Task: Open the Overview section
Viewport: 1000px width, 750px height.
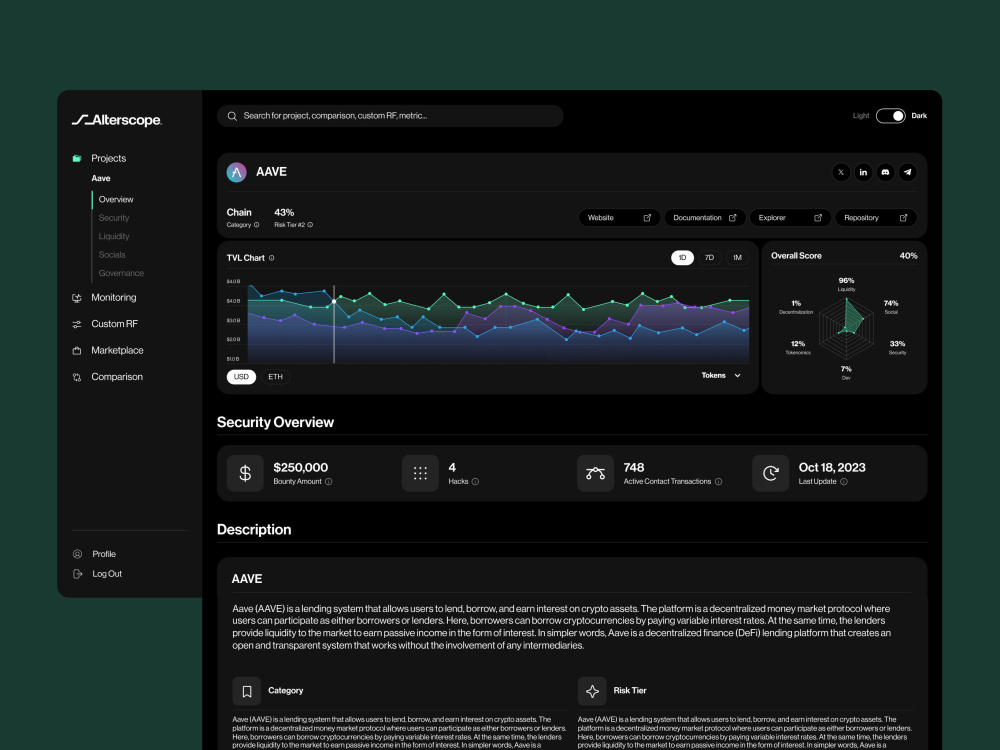Action: [116, 200]
